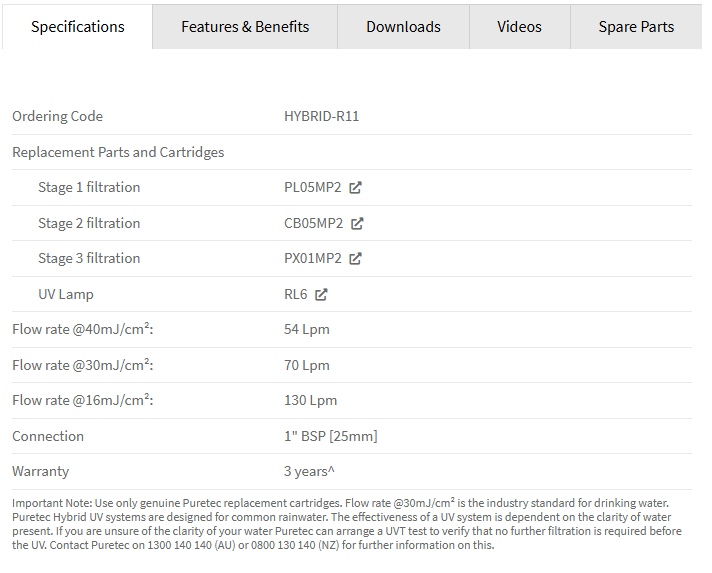Viewport: 712px width, 573px height.
Task: Click the Replacement Parts and Cartridges heading
Action: point(118,152)
